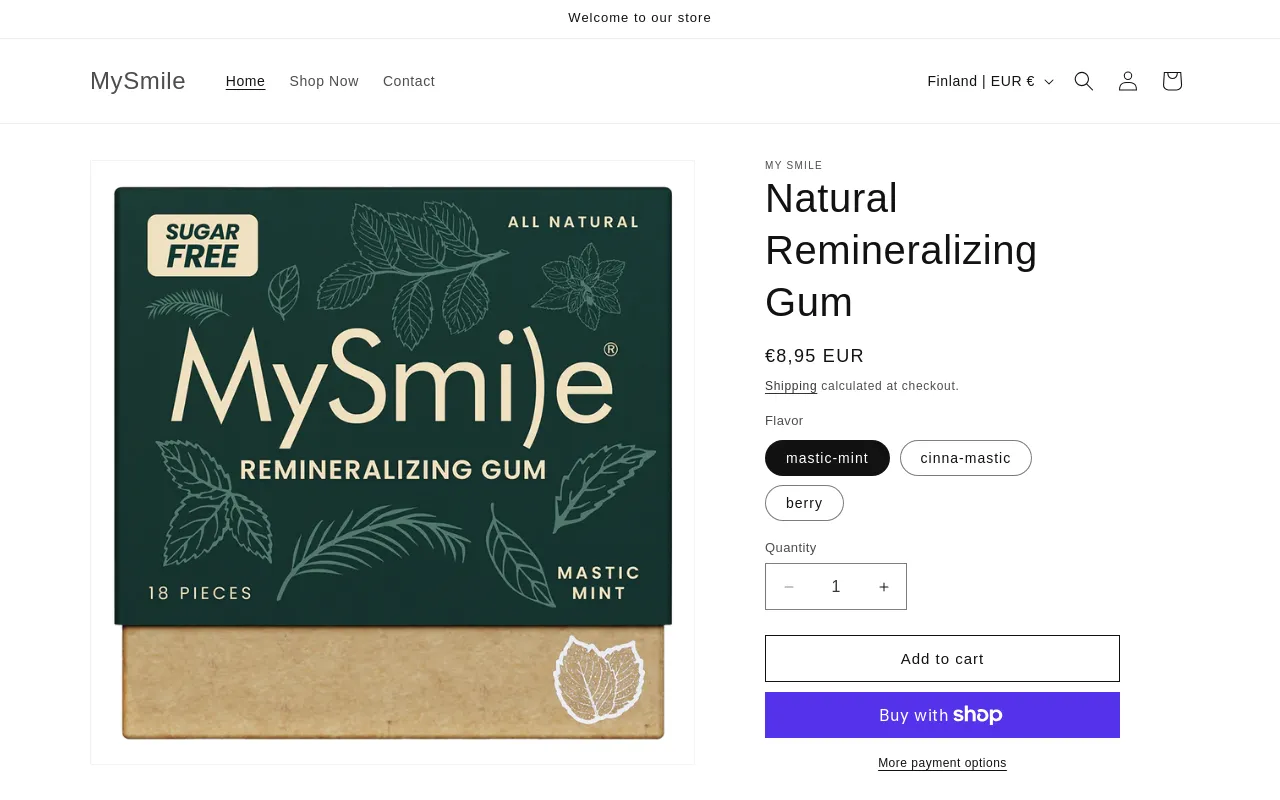Open the MySmile gum product image

[x=392, y=462]
